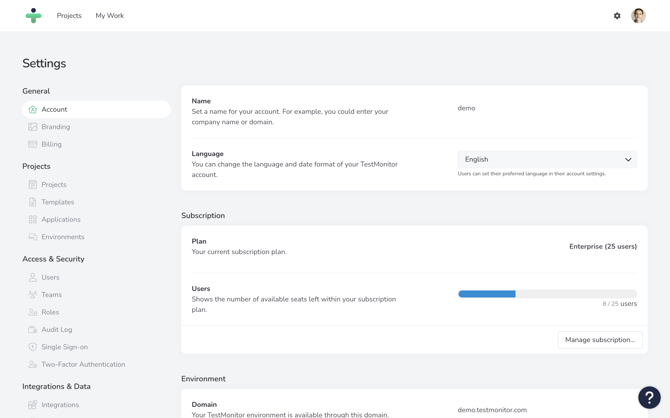Navigate to Roles in Access & Security

pyautogui.click(x=50, y=312)
